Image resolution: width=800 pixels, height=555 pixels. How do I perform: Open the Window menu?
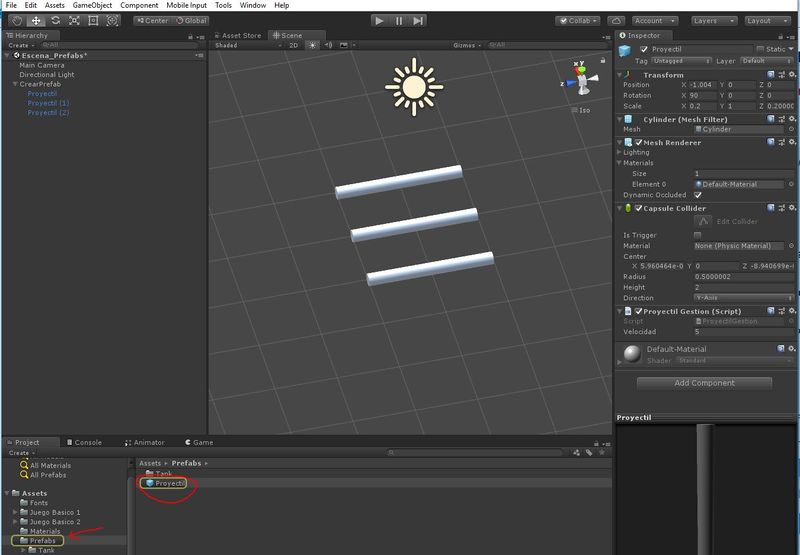point(253,5)
